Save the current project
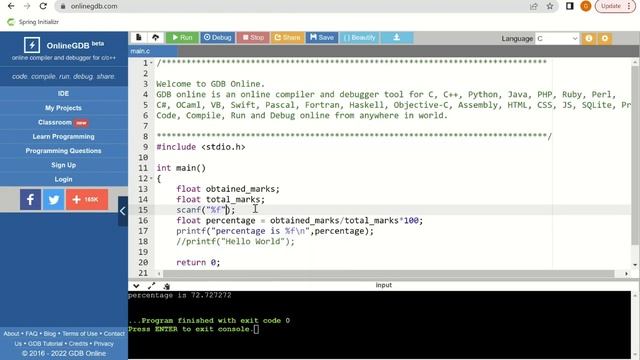 coord(322,38)
